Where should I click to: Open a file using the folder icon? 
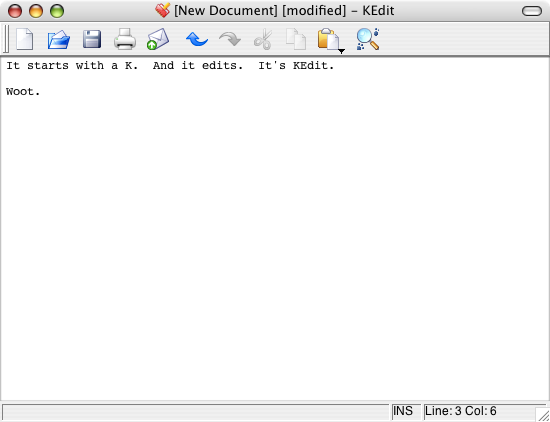pyautogui.click(x=59, y=39)
